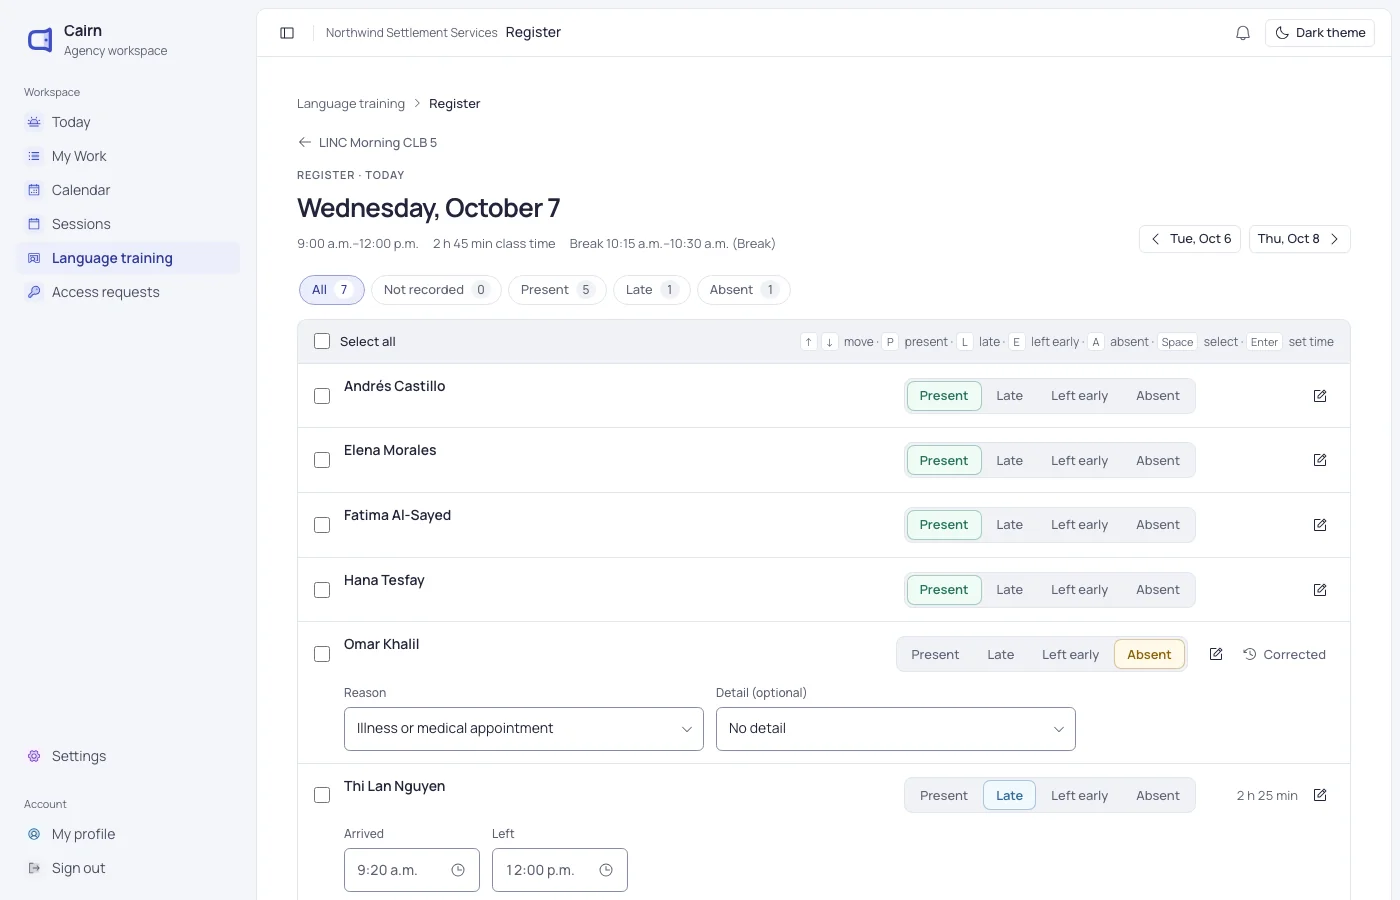This screenshot has width=1400, height=900.
Task: Click the Arrived time field showing 9:20 a.m.
Action: pyautogui.click(x=412, y=870)
